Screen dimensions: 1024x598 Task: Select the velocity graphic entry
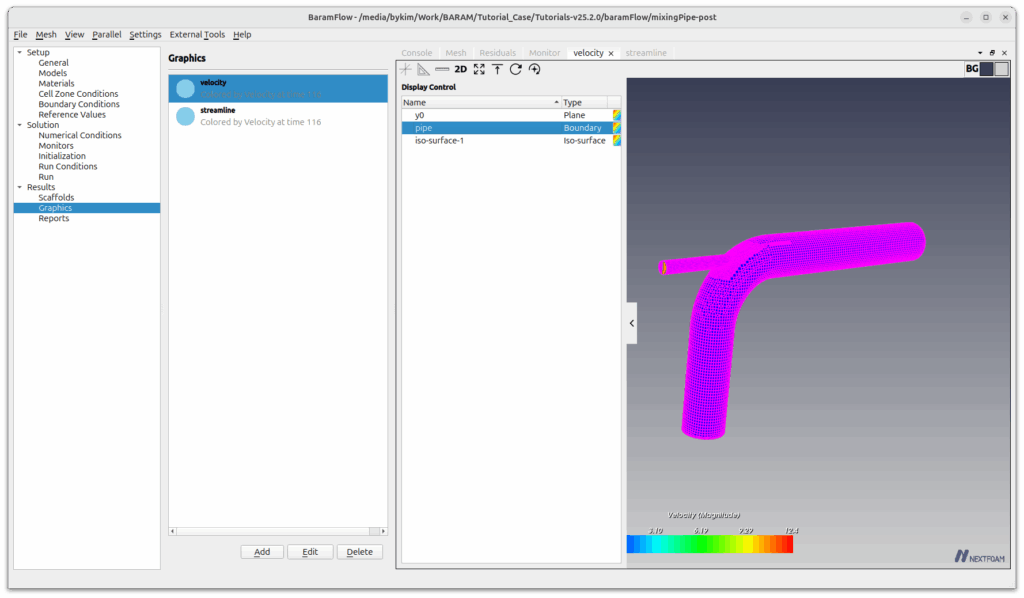(278, 89)
